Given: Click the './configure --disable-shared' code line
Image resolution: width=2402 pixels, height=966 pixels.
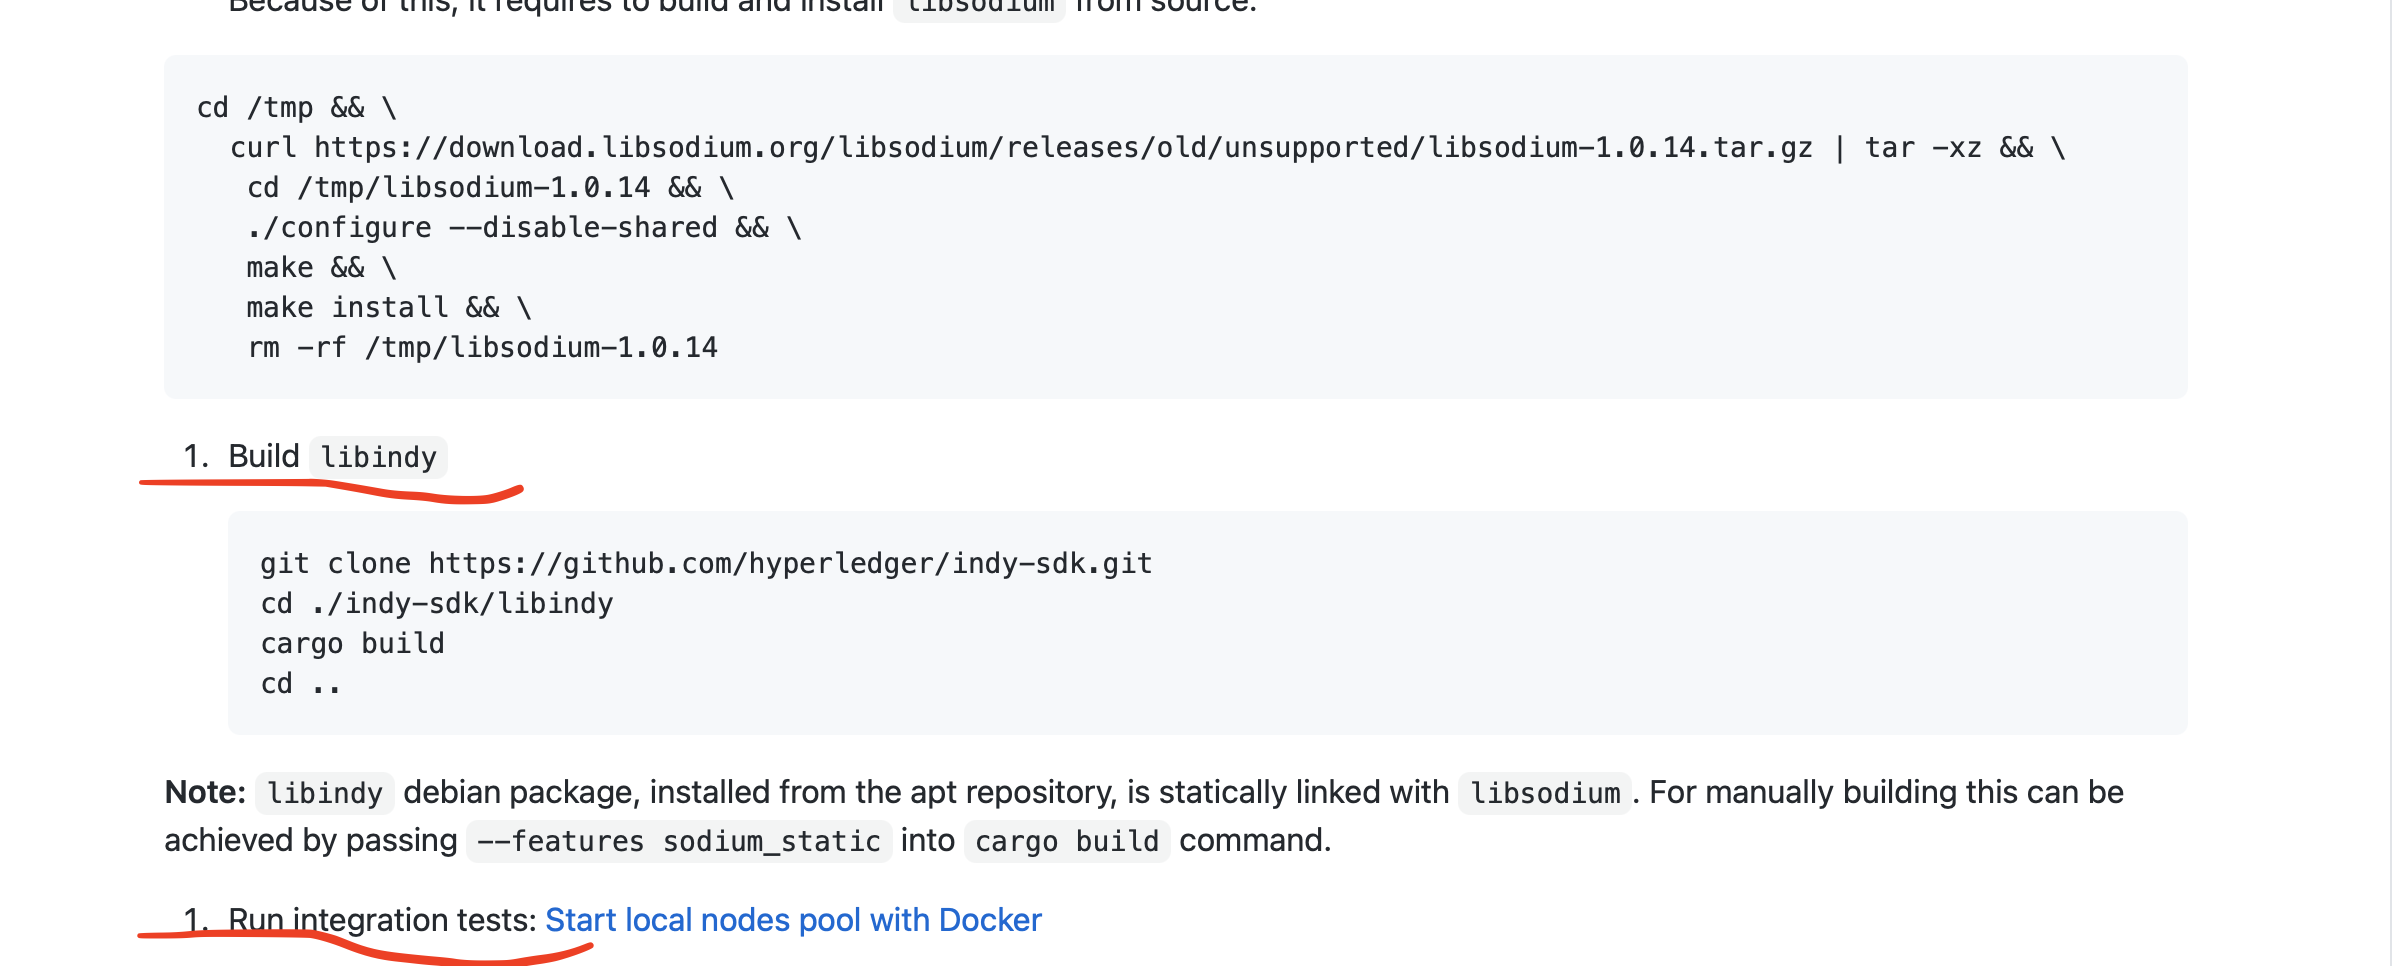Looking at the screenshot, I should point(523,228).
